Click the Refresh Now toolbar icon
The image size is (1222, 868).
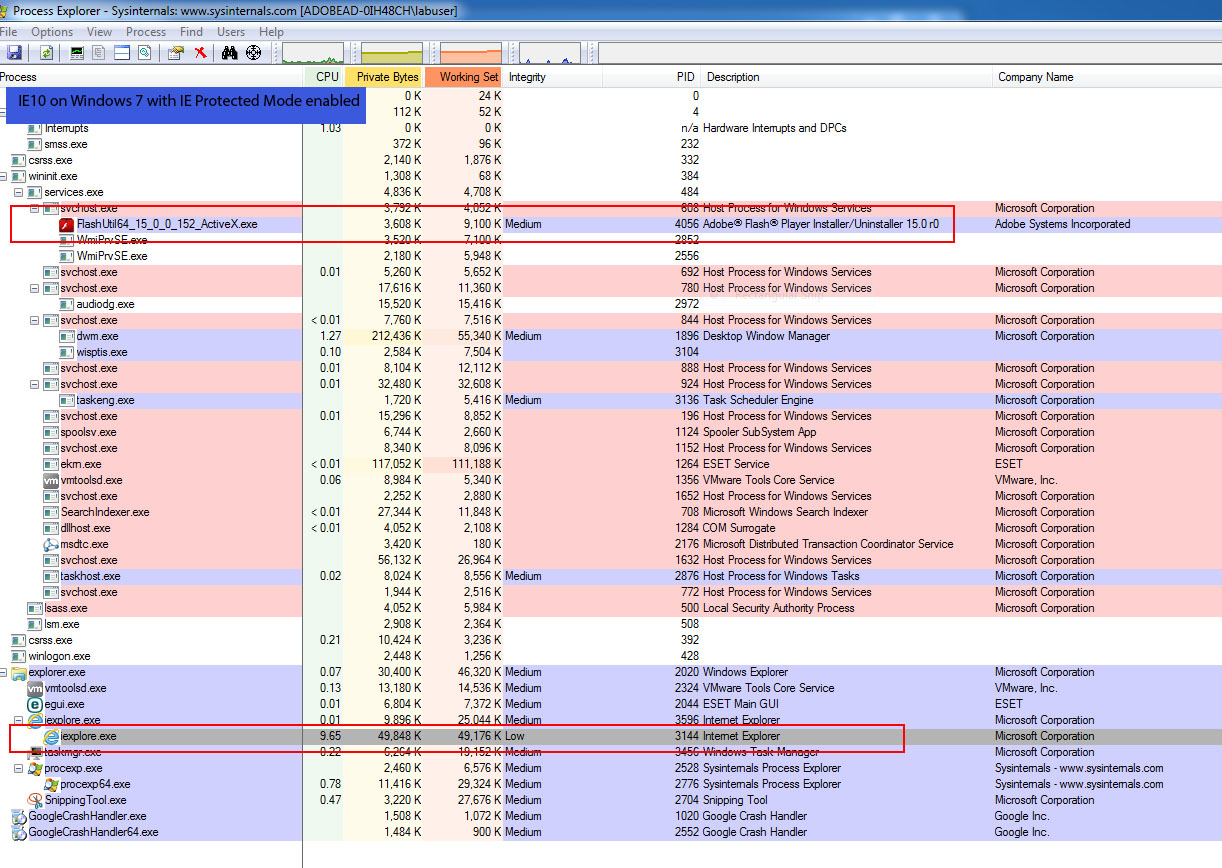[46, 53]
